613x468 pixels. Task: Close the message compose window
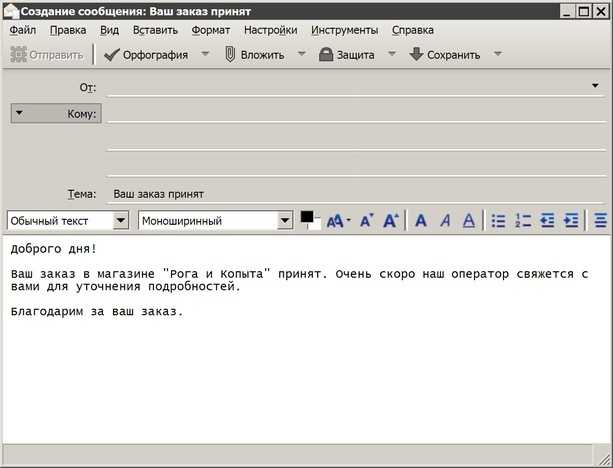click(x=601, y=11)
